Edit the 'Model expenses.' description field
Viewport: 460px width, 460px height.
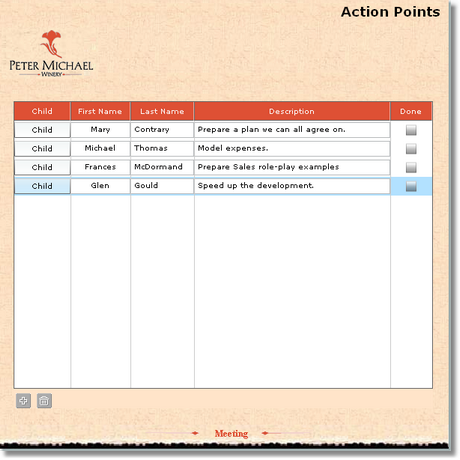tap(292, 149)
